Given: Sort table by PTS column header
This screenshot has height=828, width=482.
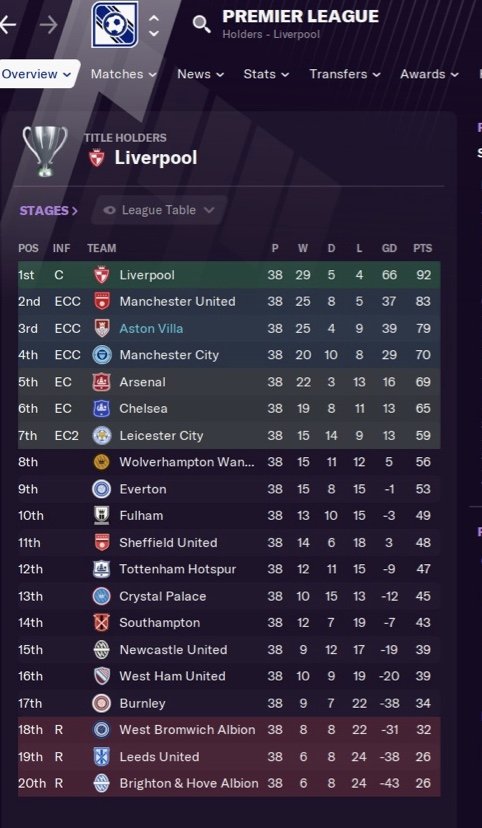Looking at the screenshot, I should (x=422, y=248).
